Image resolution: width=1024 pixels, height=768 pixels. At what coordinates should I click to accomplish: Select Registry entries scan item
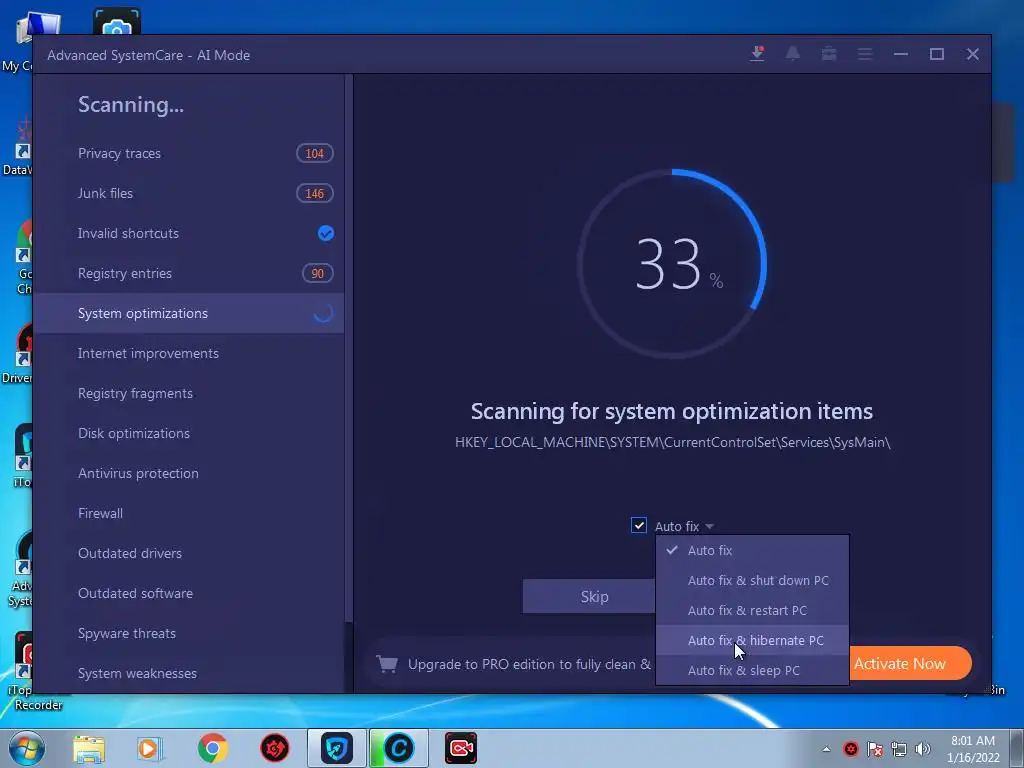coord(189,273)
